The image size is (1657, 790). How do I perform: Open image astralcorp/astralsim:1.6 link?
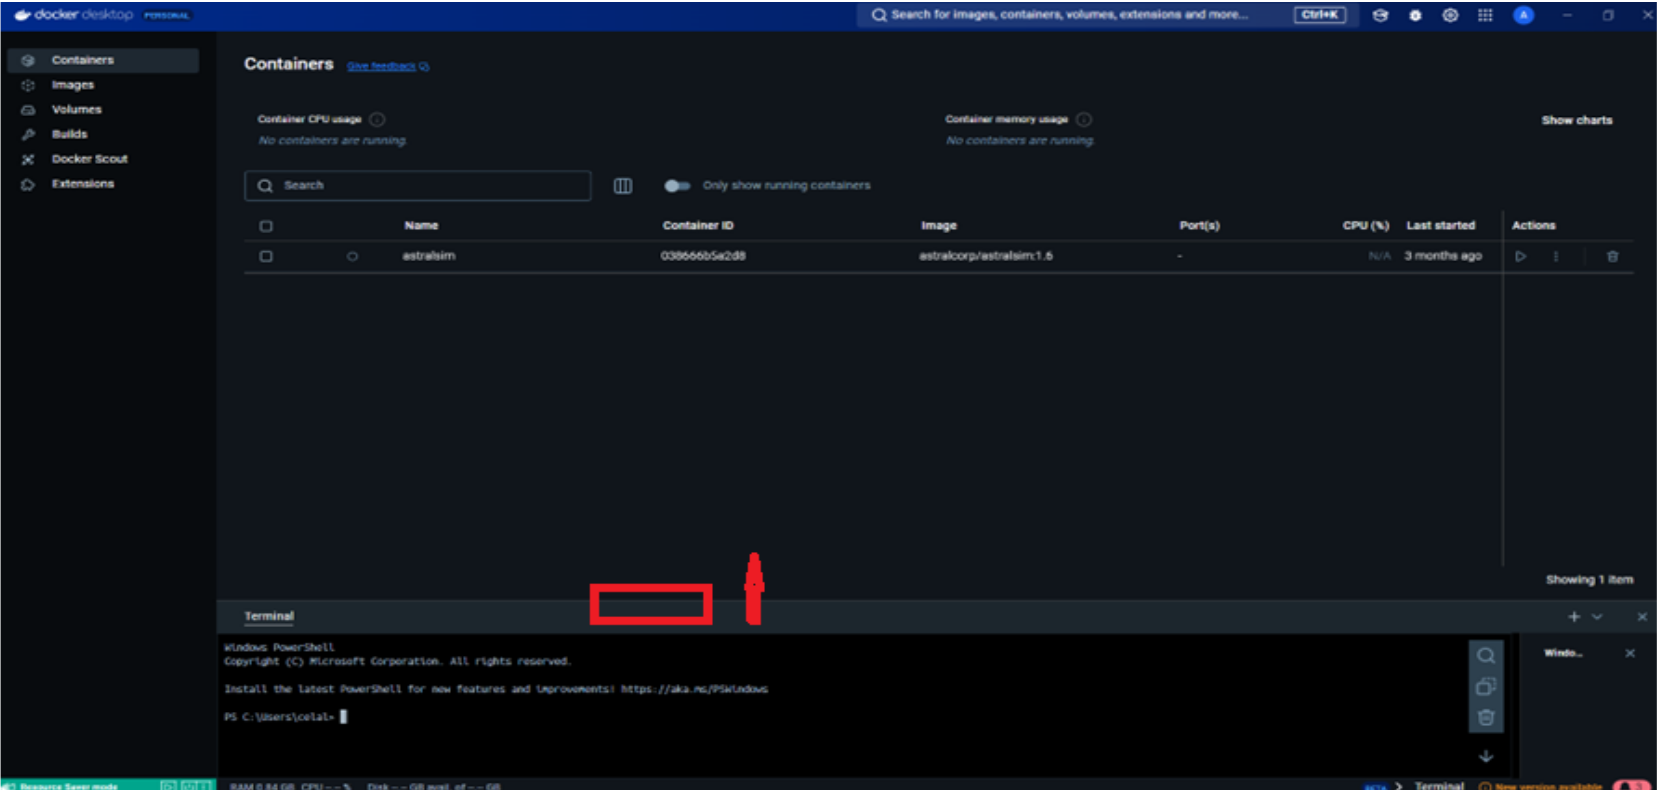click(x=985, y=256)
